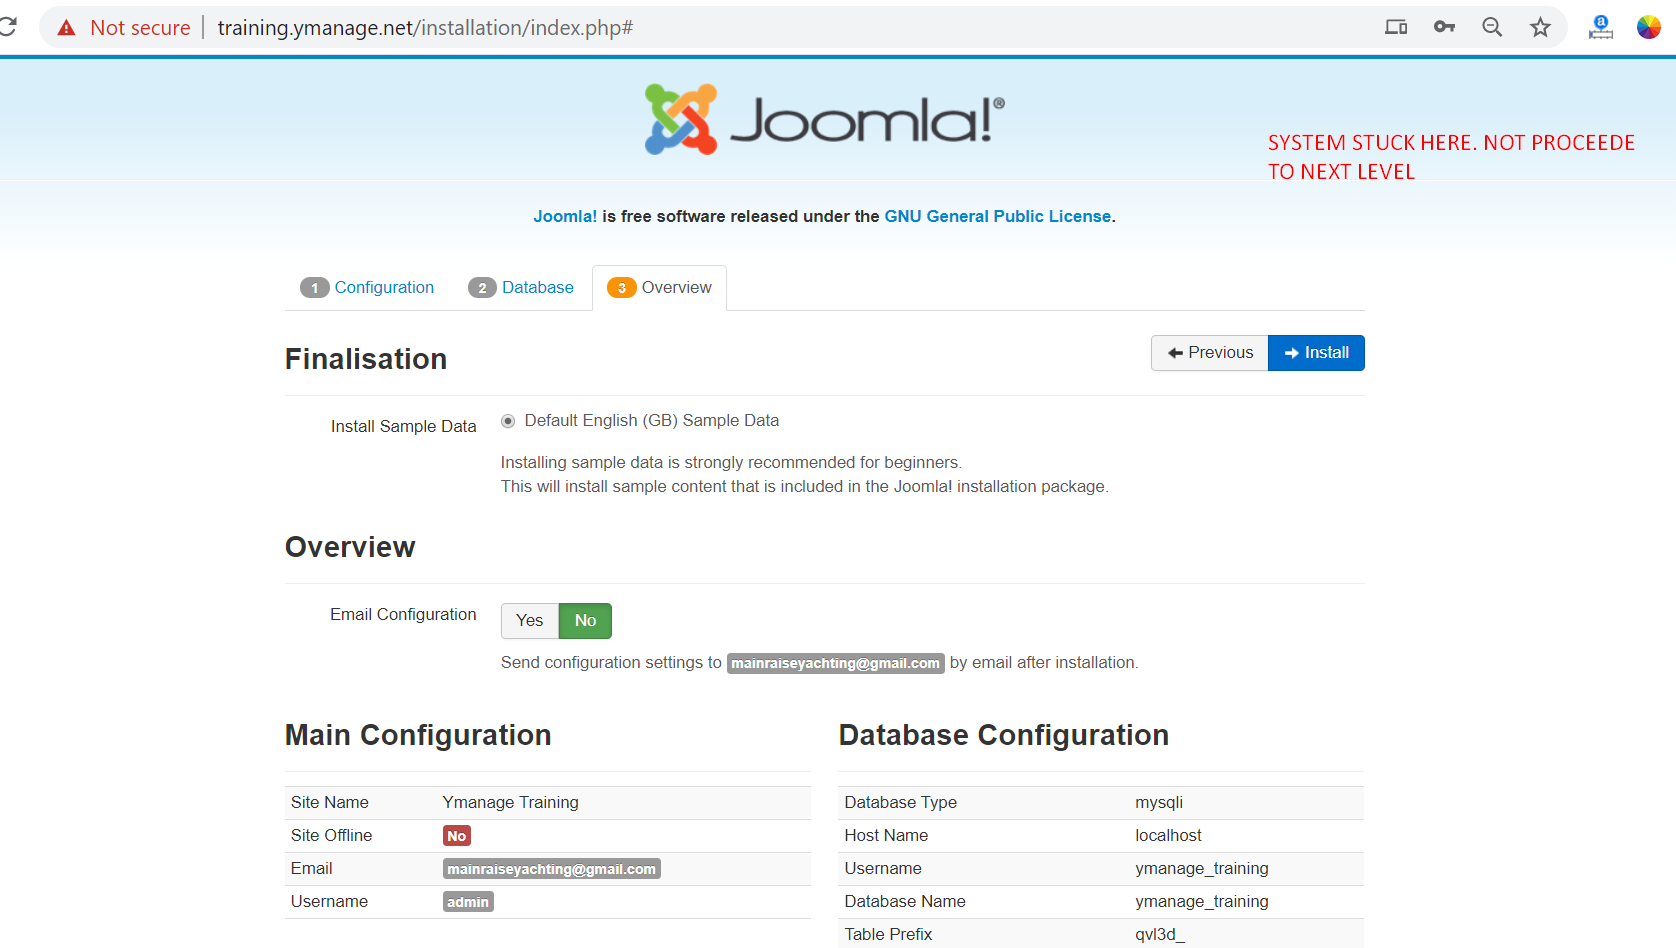Click the Joomla! logo
Screen dimensions: 1676x948
825,119
